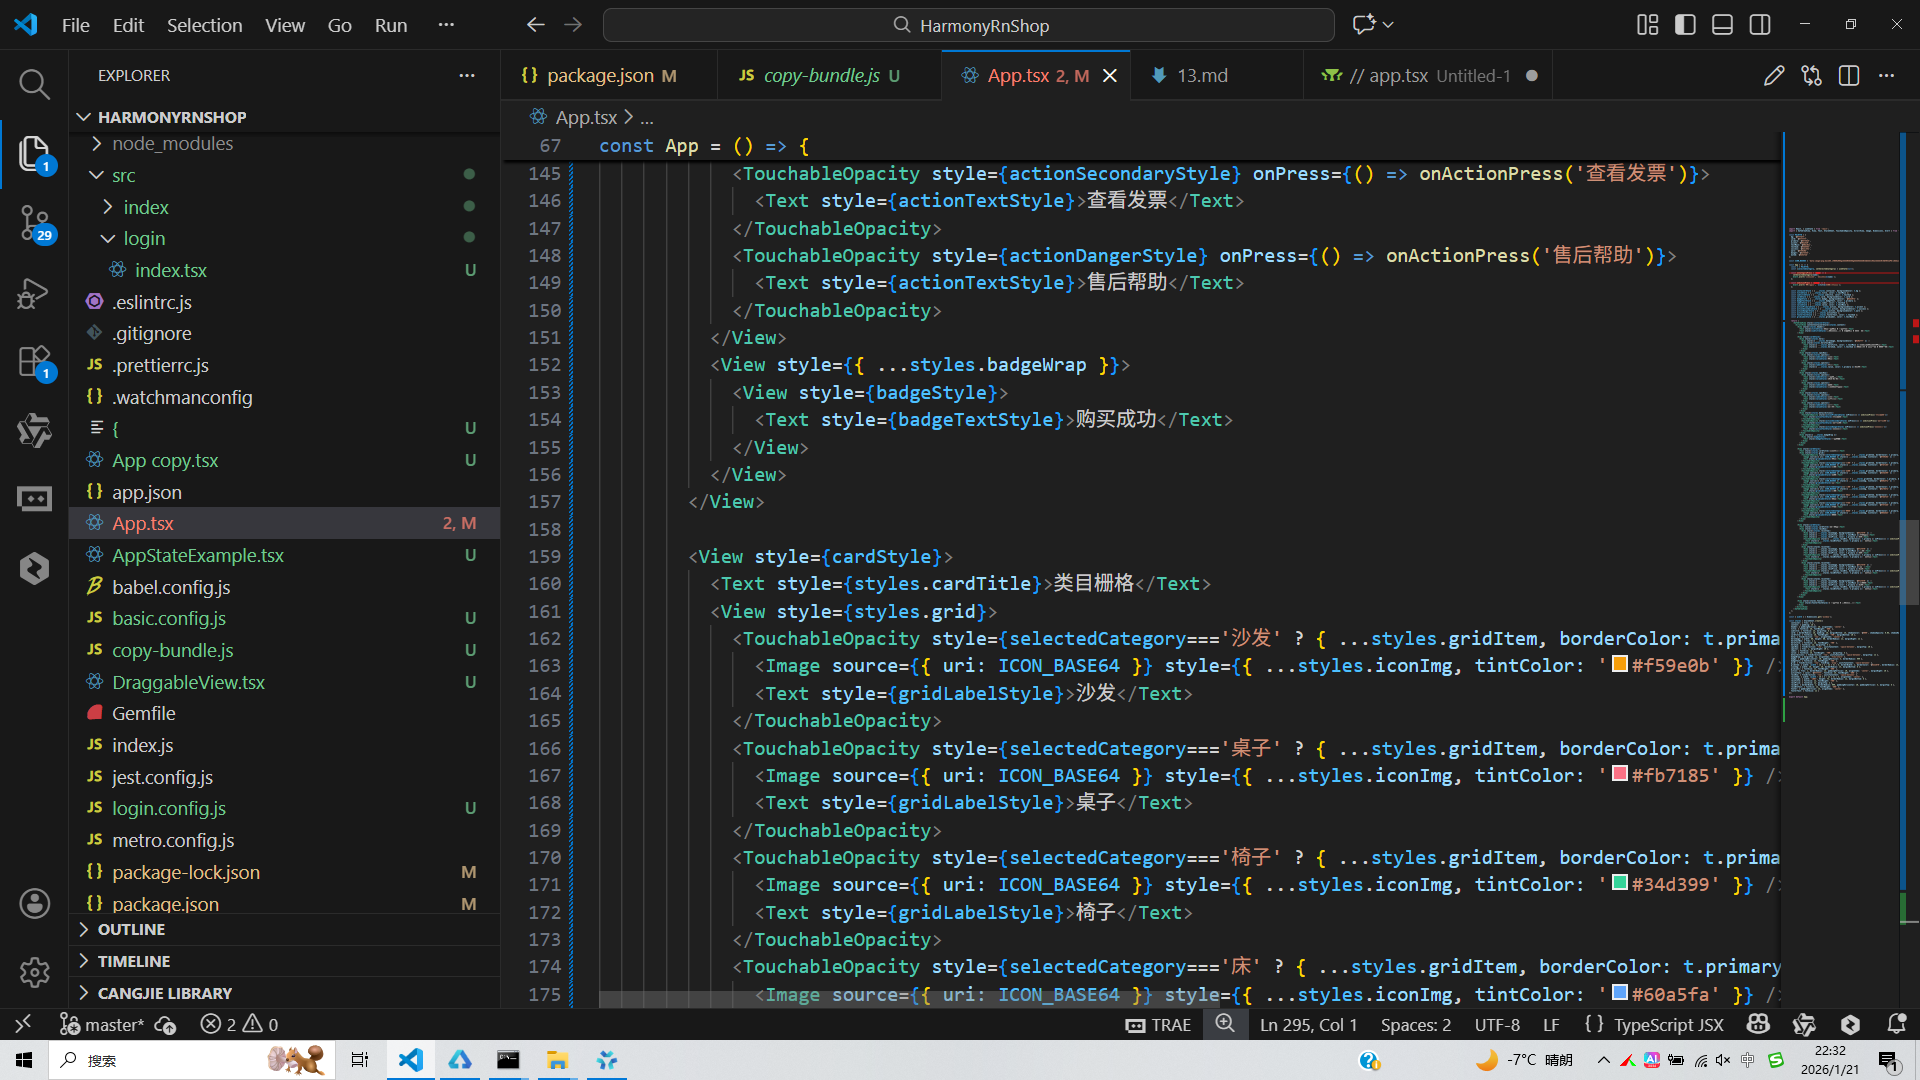
Task: Toggle Secondary Side Bar layout button
Action: click(1760, 25)
